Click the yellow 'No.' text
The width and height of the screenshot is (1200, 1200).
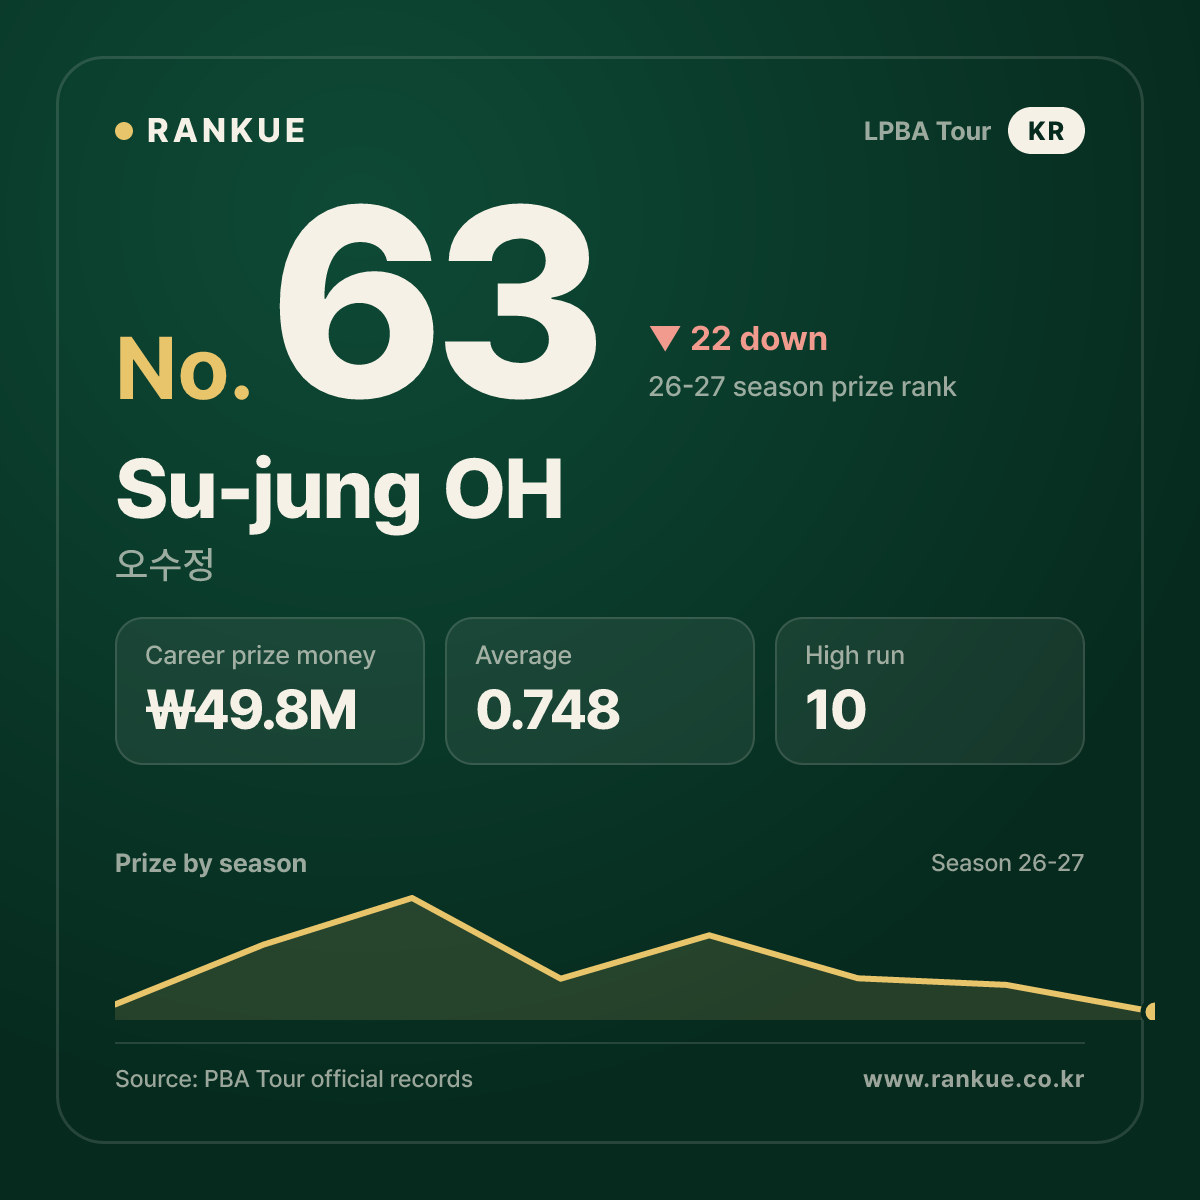(184, 369)
